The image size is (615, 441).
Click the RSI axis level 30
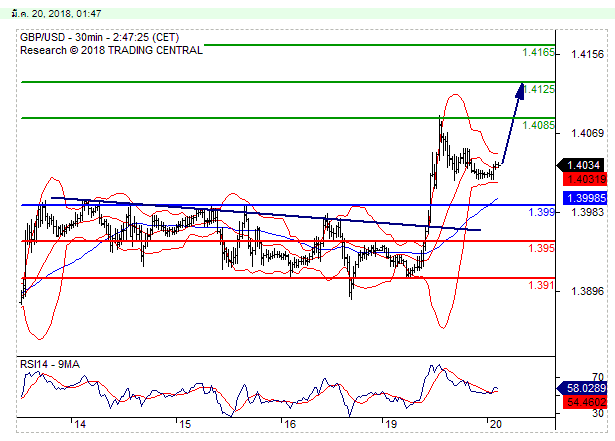pyautogui.click(x=598, y=413)
